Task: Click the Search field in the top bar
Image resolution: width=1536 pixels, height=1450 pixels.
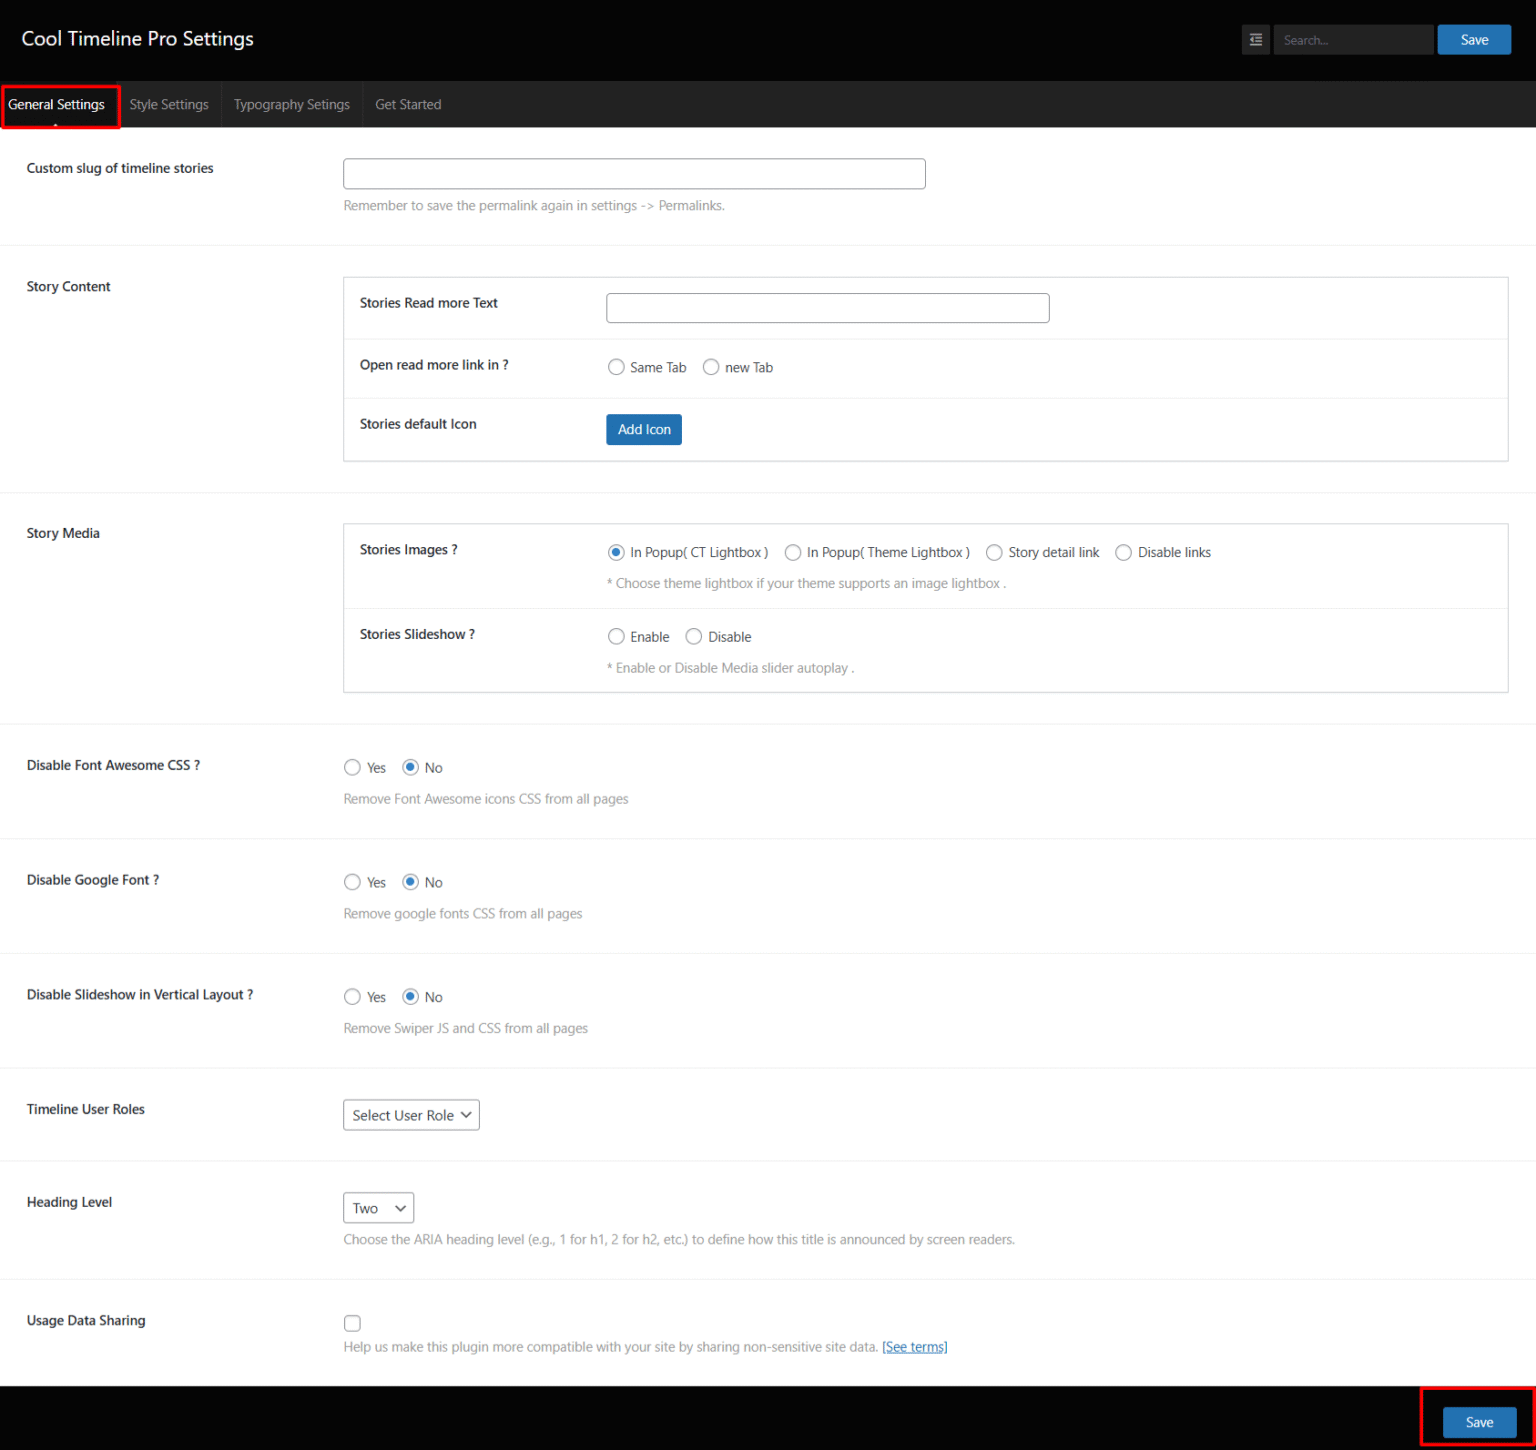Action: 1353,39
